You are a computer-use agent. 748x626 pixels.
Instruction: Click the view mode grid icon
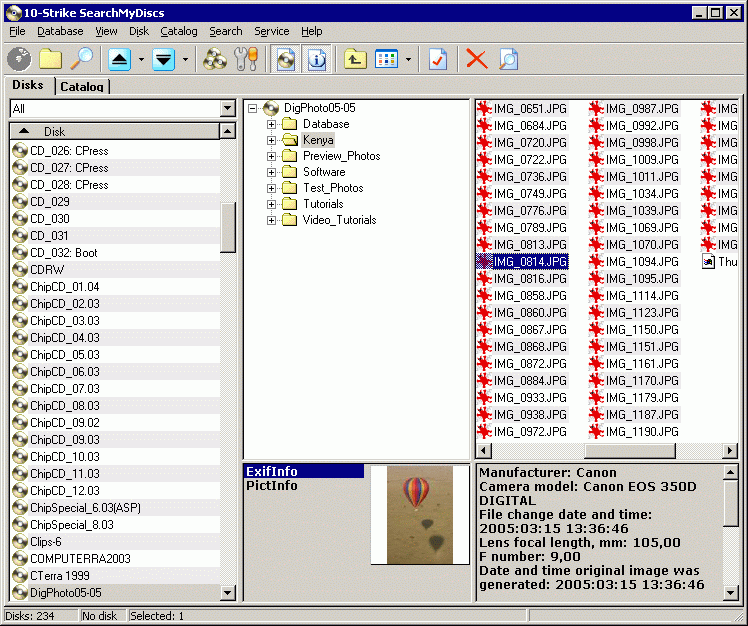click(386, 59)
